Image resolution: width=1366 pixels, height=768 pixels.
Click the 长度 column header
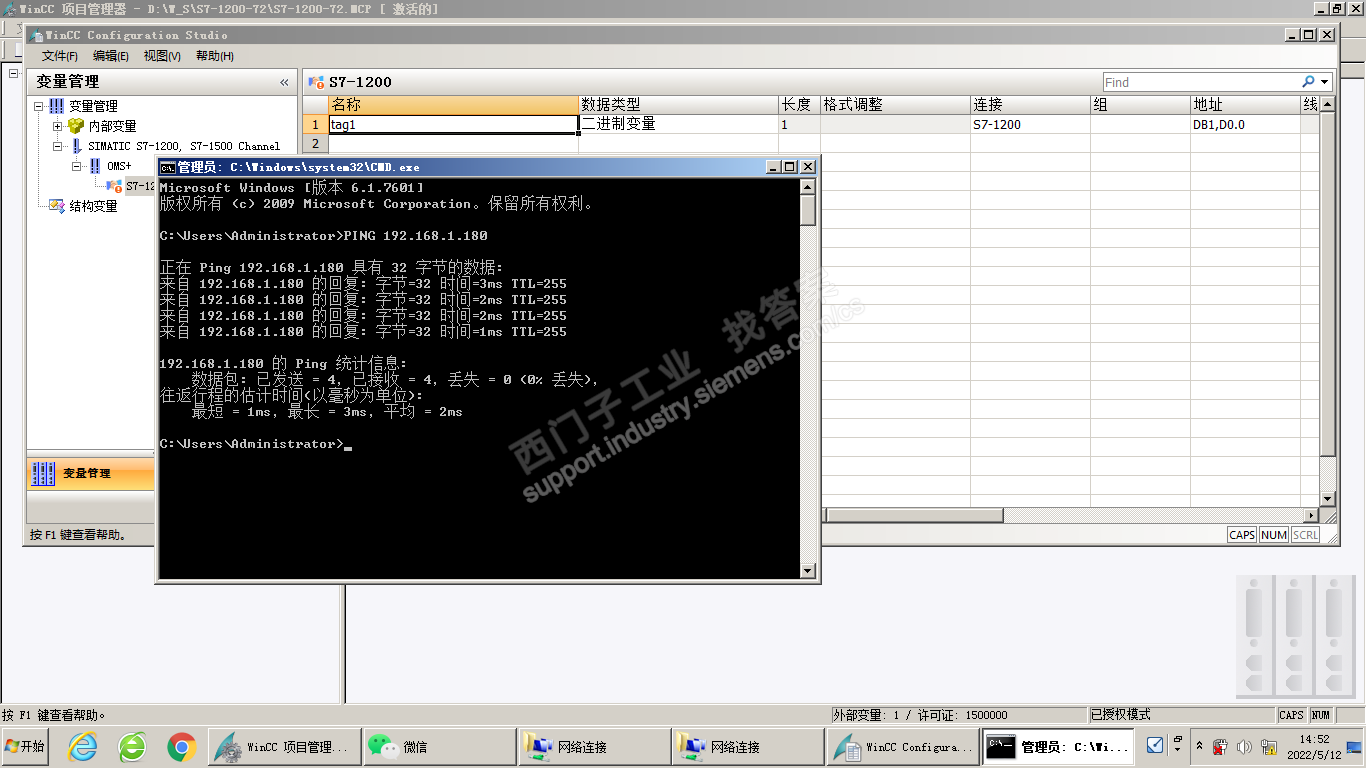pos(799,105)
